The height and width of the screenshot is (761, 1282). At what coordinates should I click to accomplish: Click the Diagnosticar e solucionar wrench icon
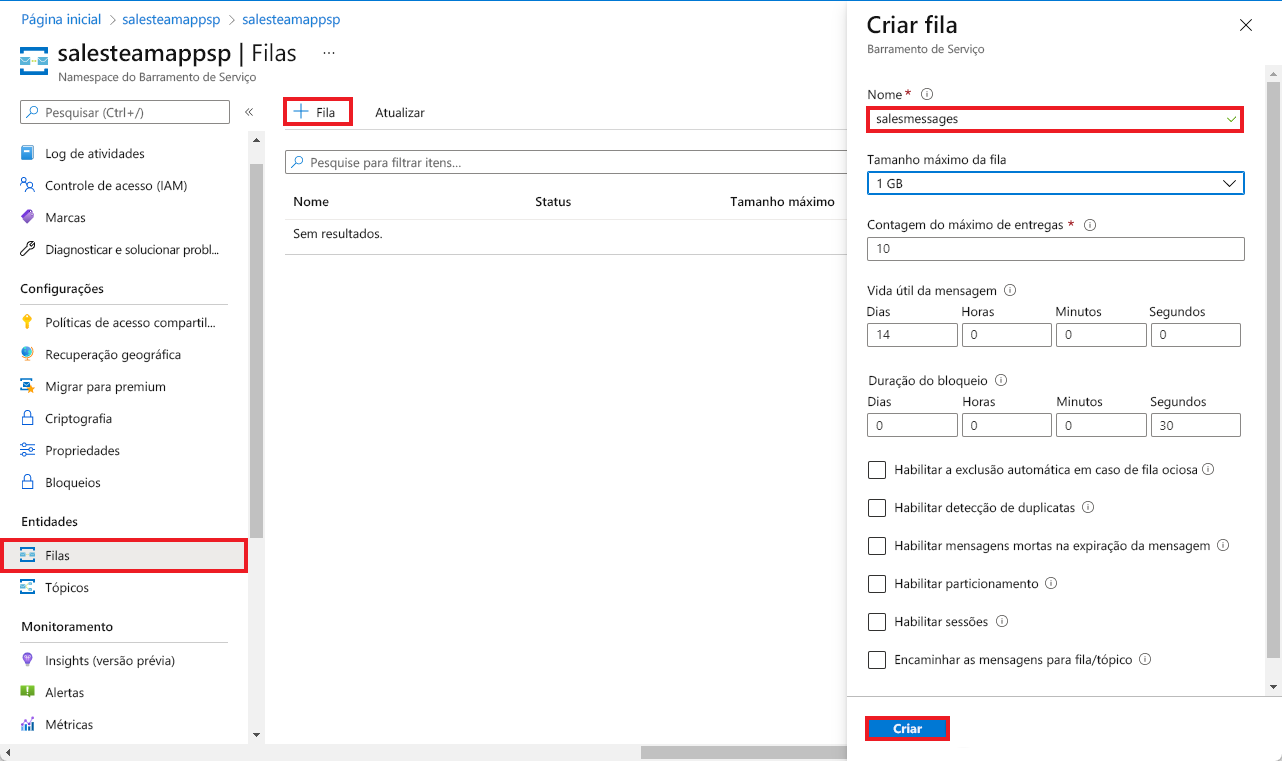click(x=28, y=249)
